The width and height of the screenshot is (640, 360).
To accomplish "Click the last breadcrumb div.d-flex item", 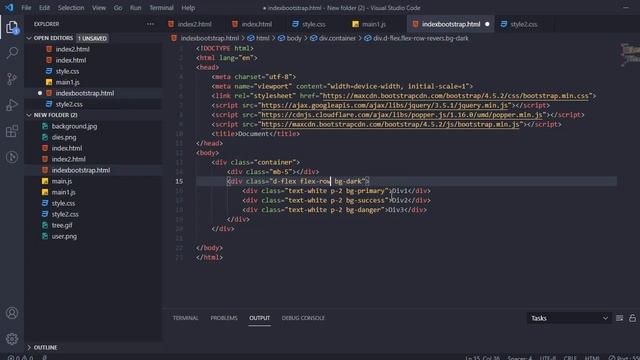I will [421, 38].
